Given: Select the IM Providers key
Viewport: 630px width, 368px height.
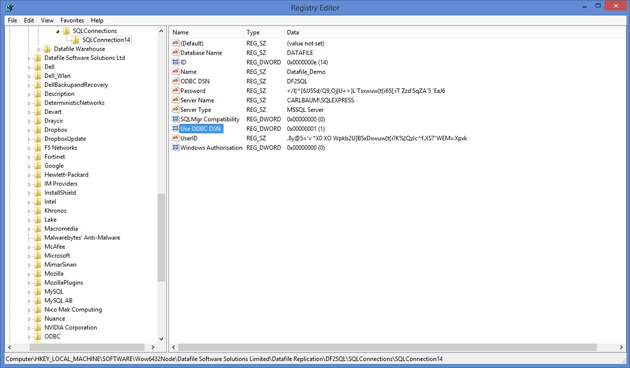Looking at the screenshot, I should coord(61,184).
